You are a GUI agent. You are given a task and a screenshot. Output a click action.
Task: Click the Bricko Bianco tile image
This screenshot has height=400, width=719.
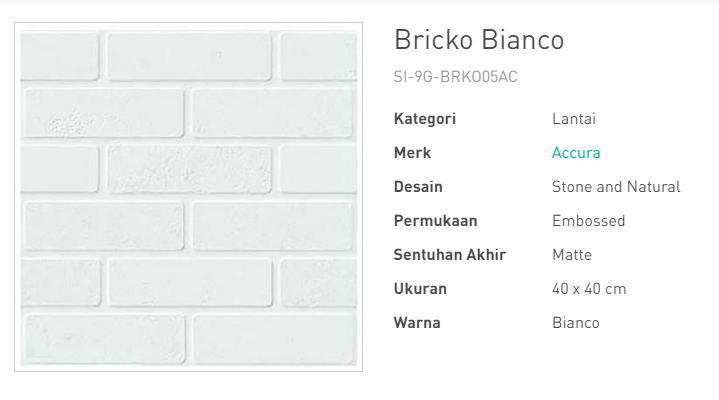click(188, 197)
